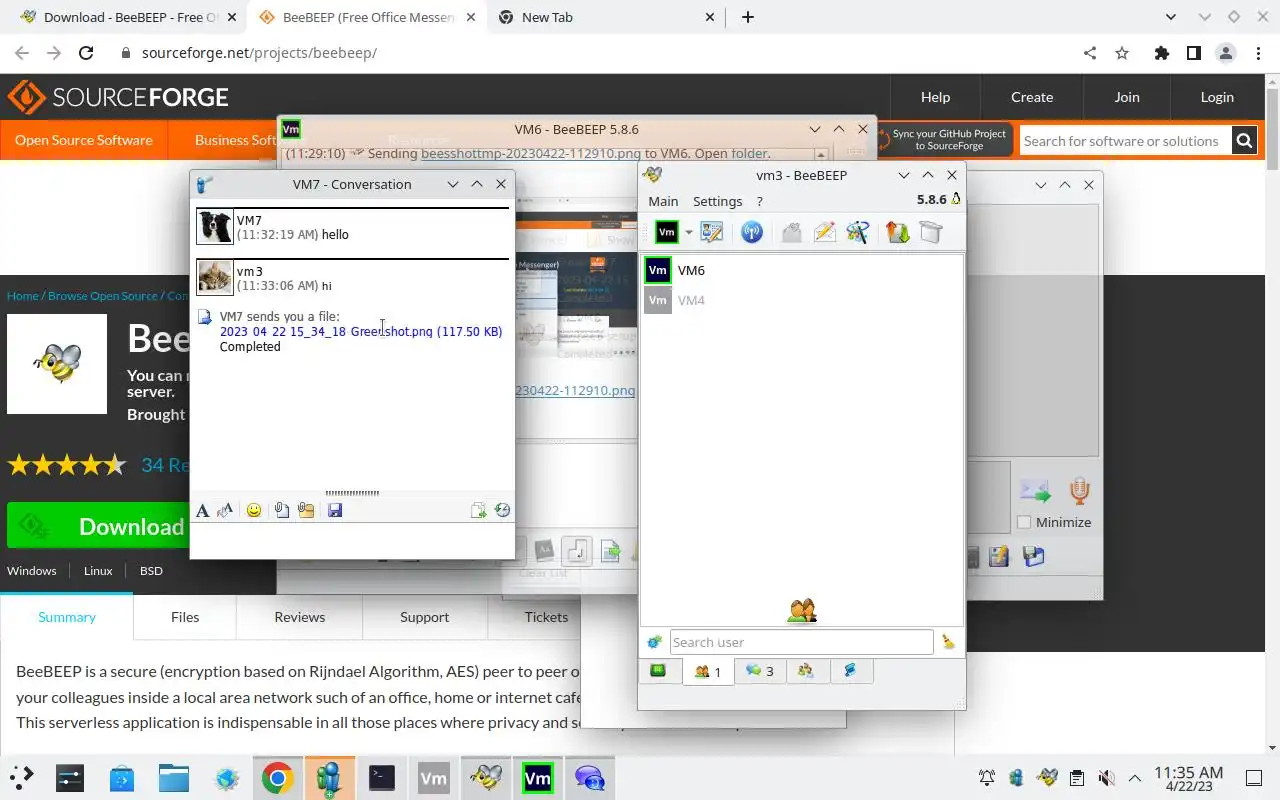Toggle the Minimize checkbox
The height and width of the screenshot is (800, 1280).
click(x=1024, y=522)
